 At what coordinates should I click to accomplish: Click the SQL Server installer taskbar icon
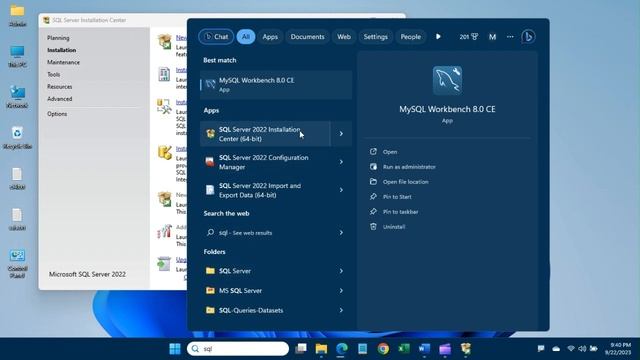[x=466, y=349]
